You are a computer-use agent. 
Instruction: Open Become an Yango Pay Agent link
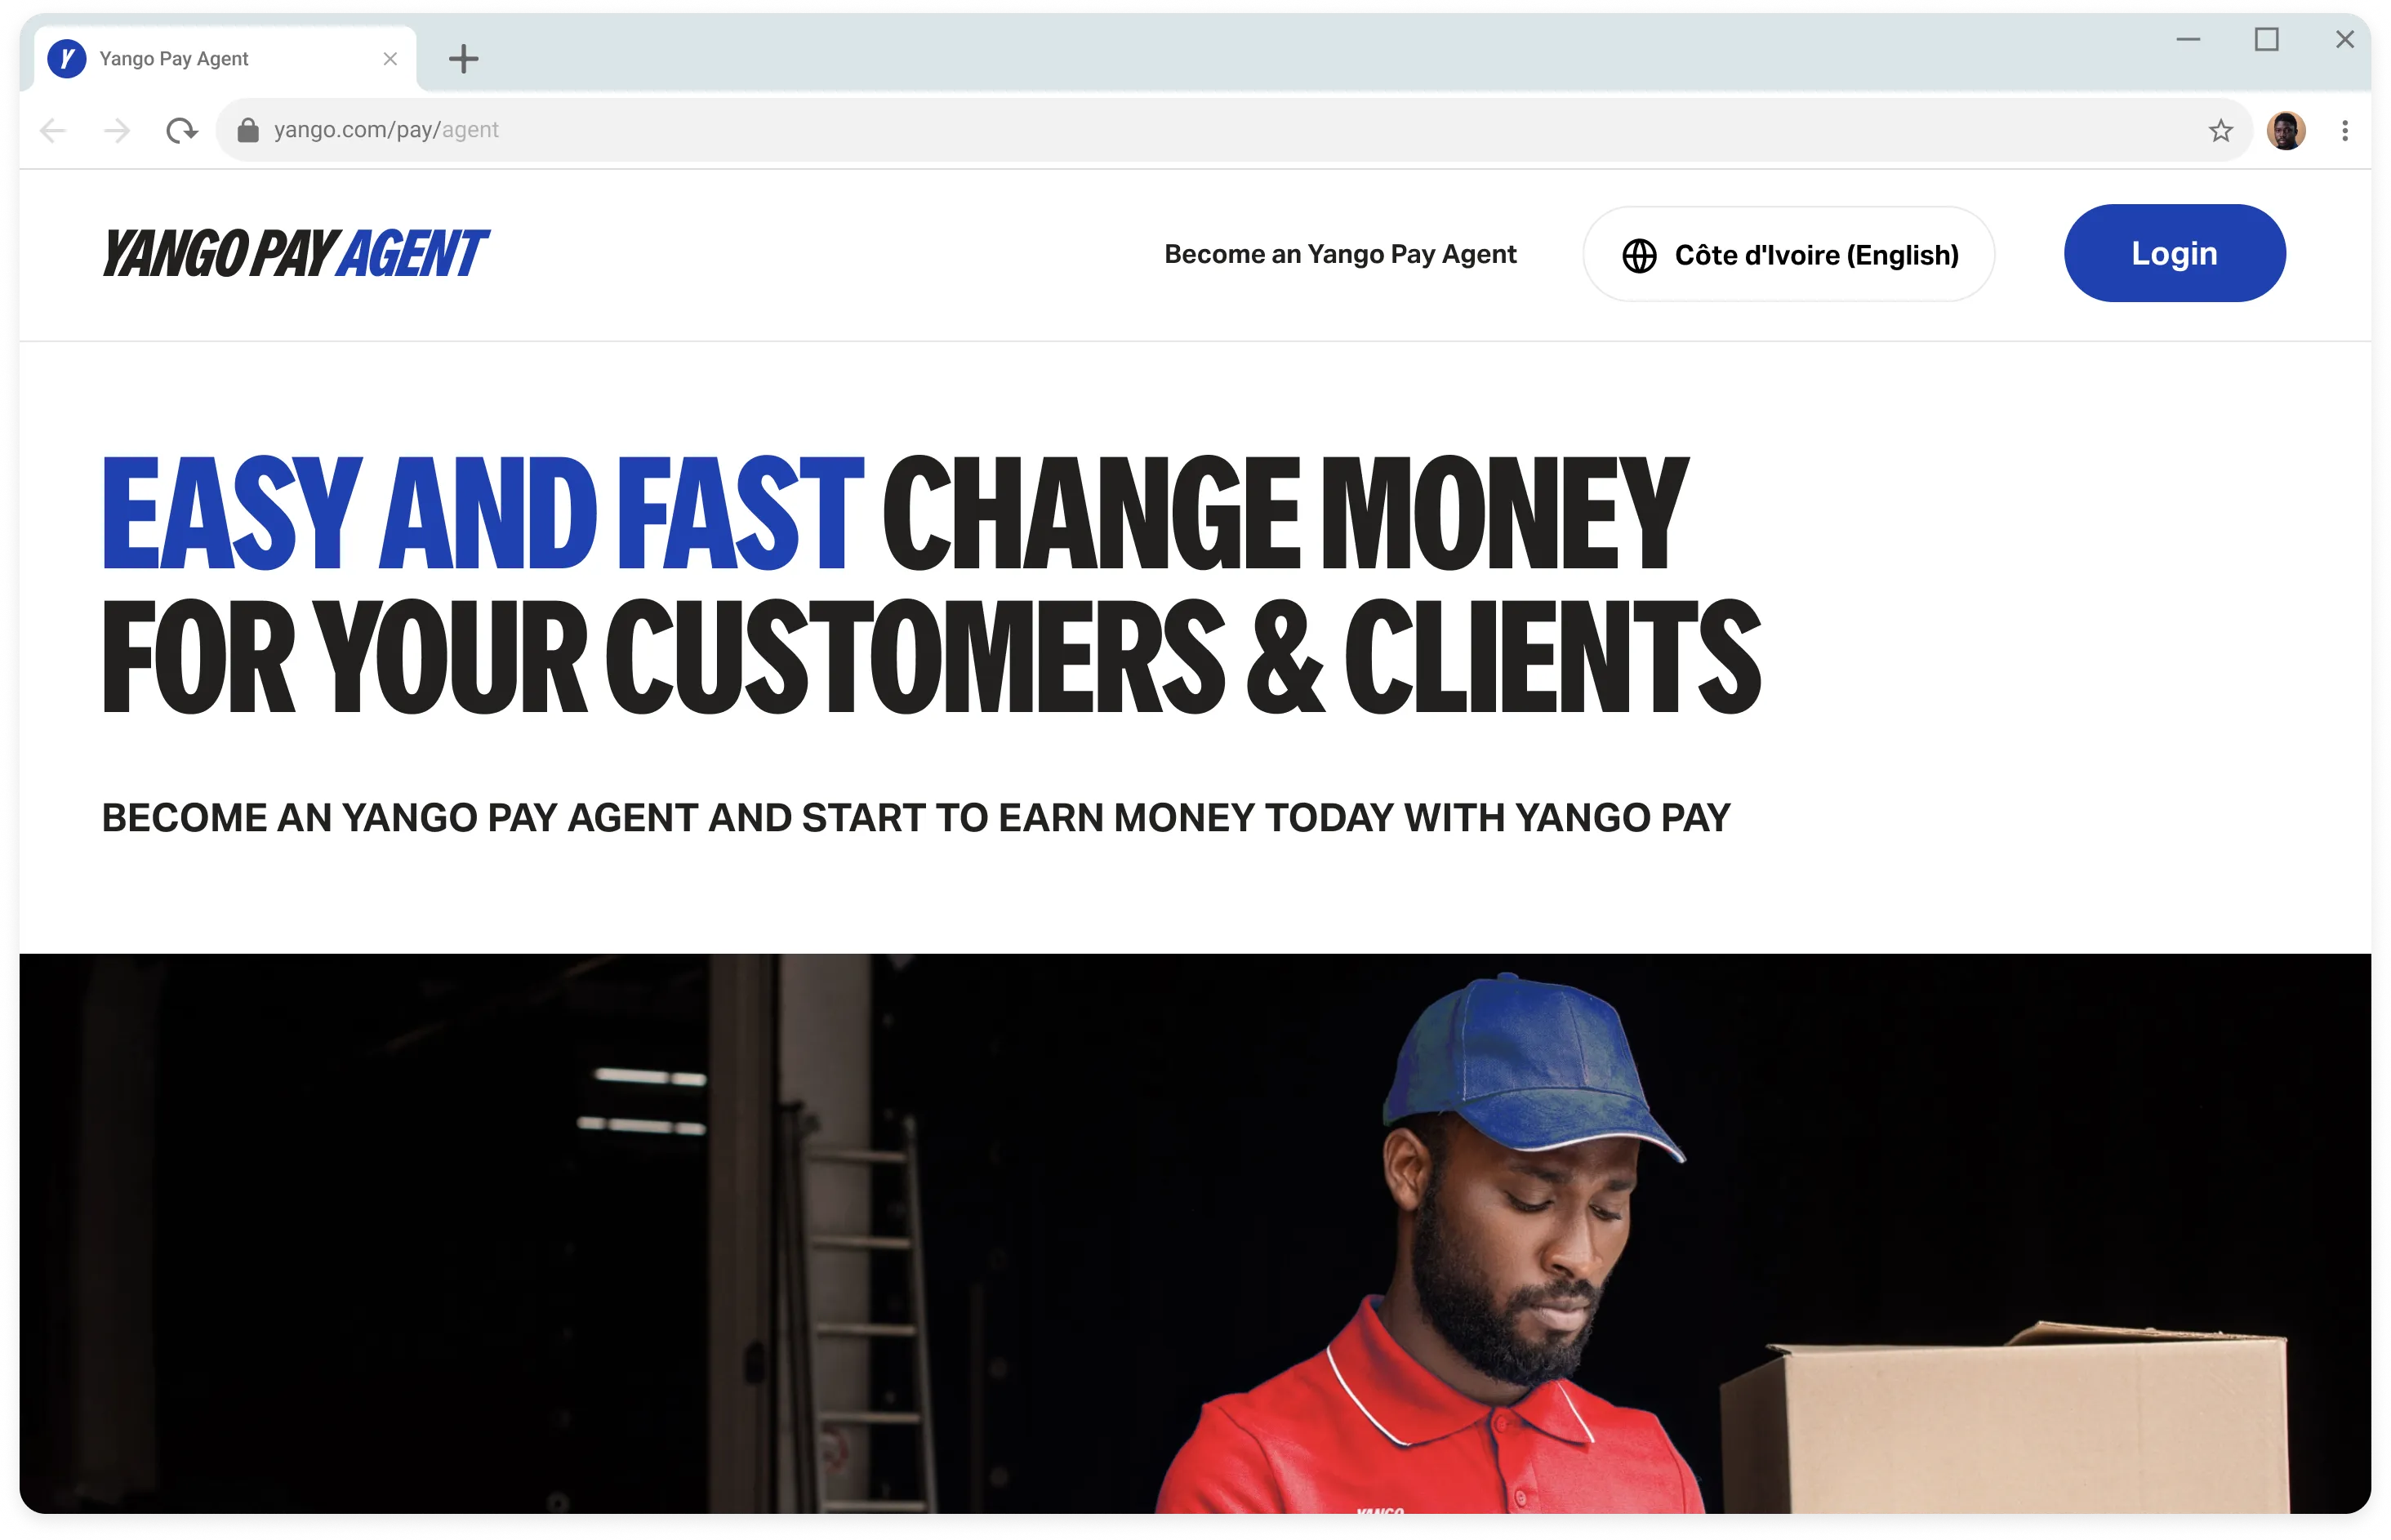pyautogui.click(x=1340, y=254)
